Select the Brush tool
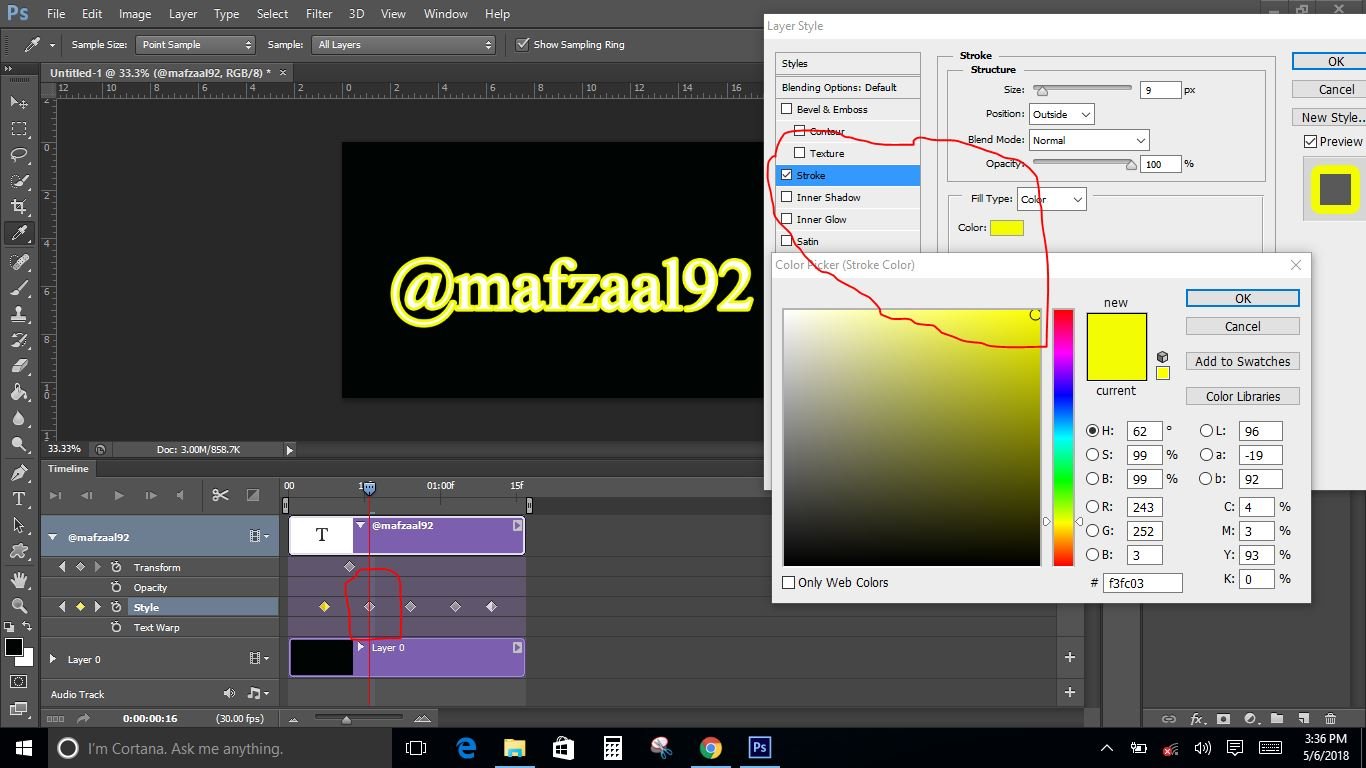The width and height of the screenshot is (1366, 768). (19, 288)
